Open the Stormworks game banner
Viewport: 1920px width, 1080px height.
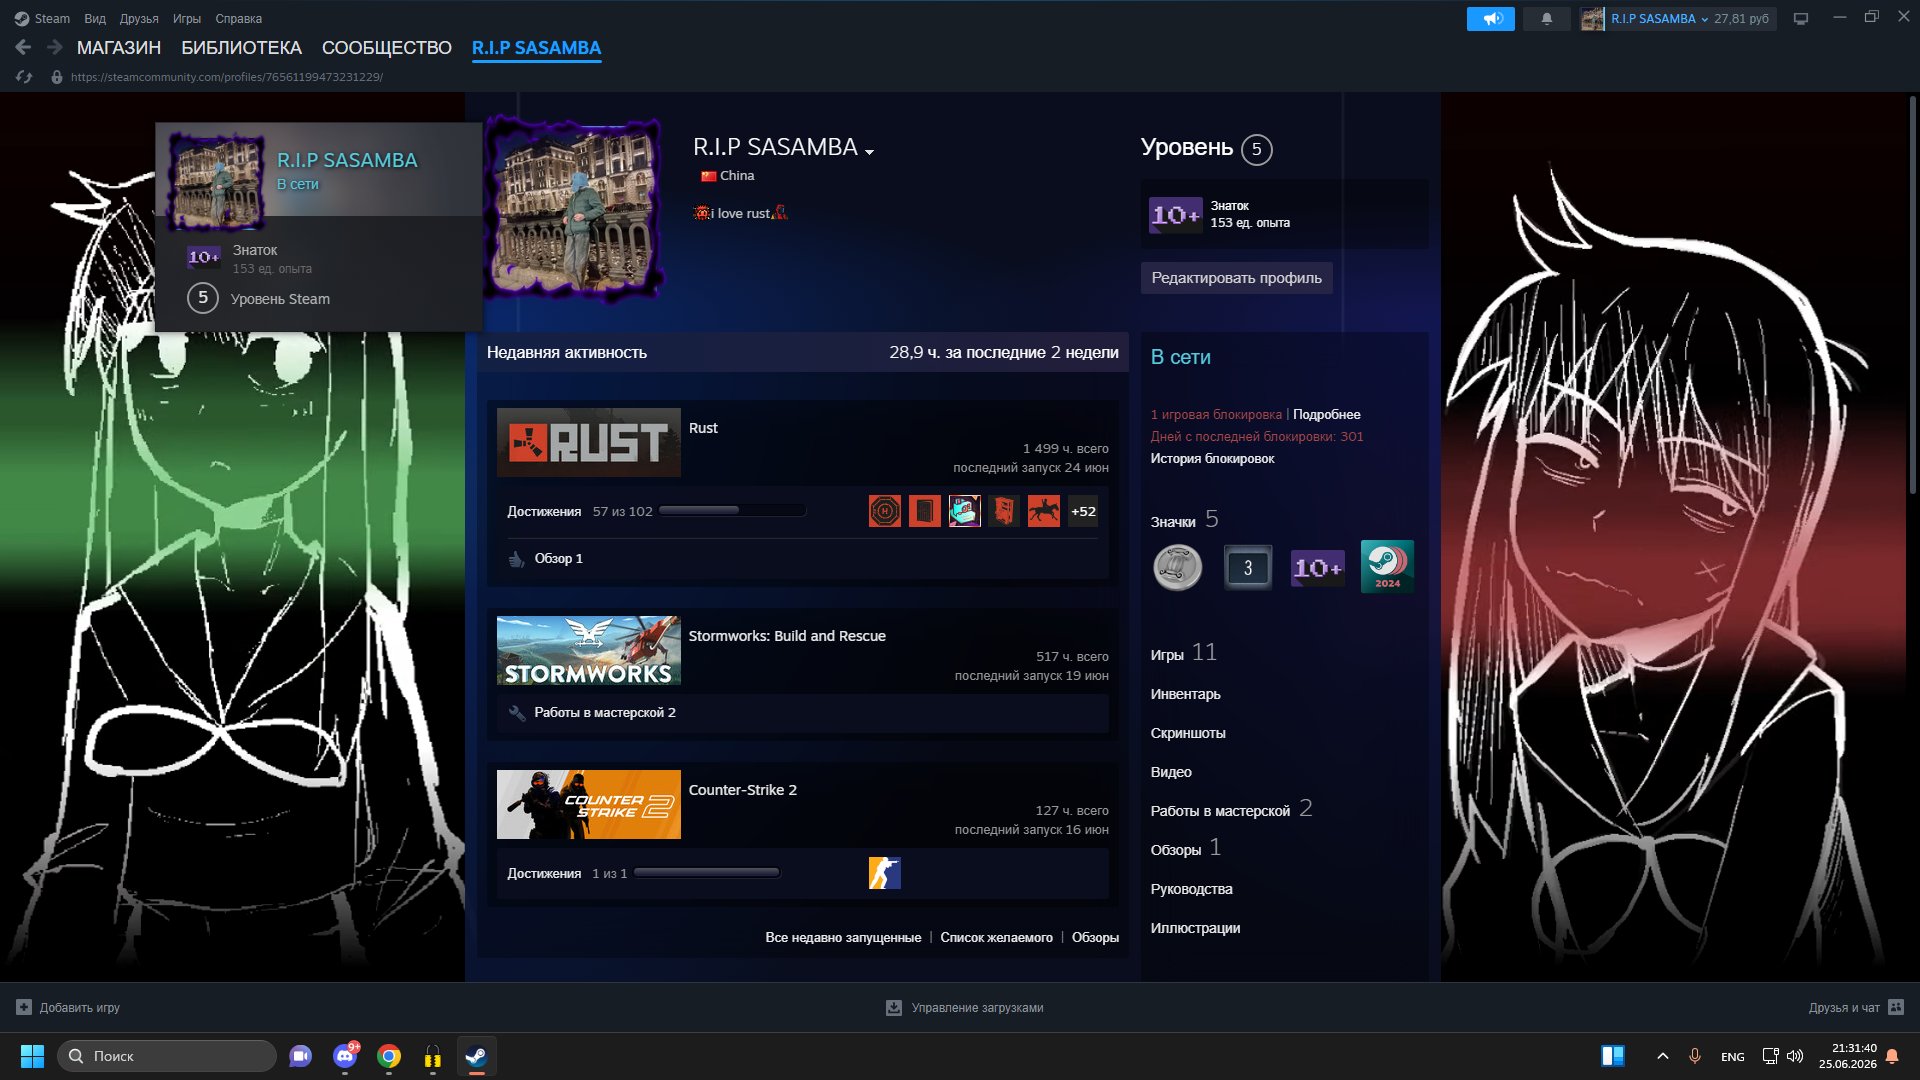pyautogui.click(x=588, y=650)
